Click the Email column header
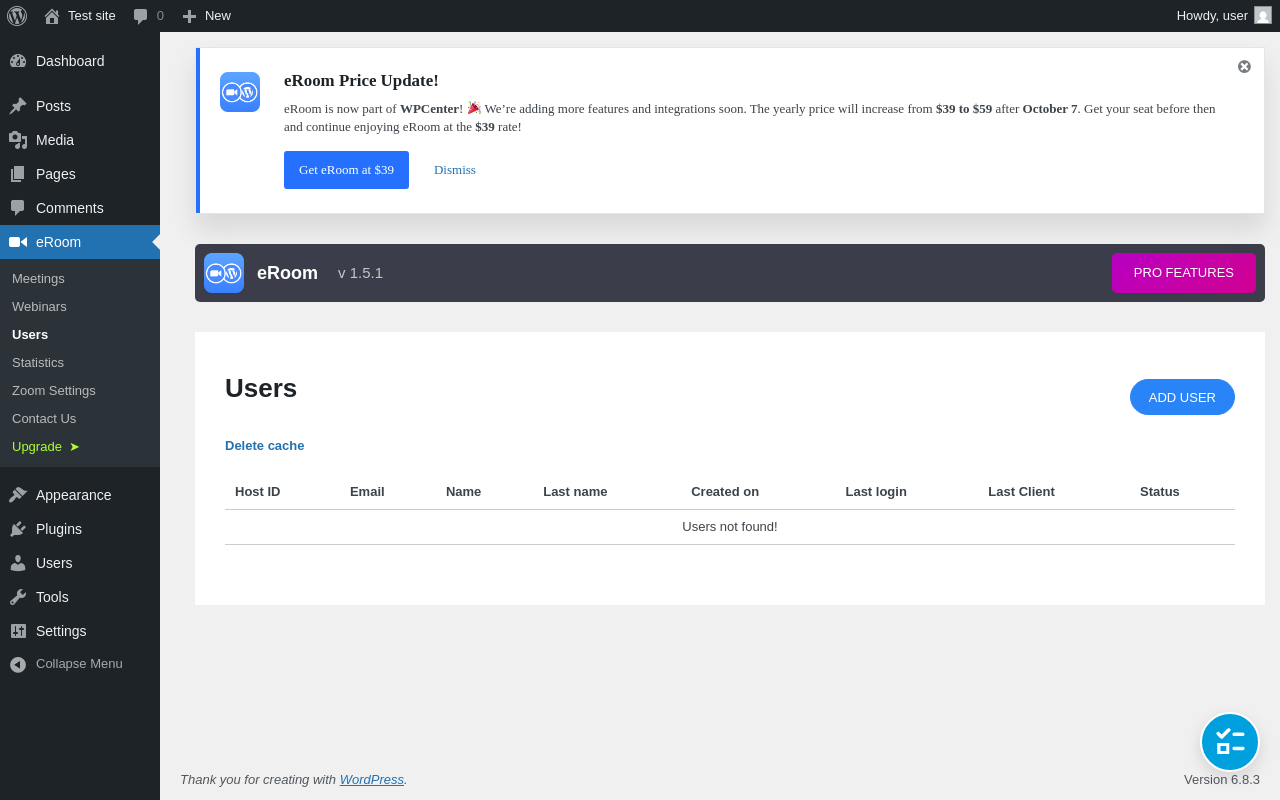Viewport: 1280px width, 800px height. click(367, 492)
